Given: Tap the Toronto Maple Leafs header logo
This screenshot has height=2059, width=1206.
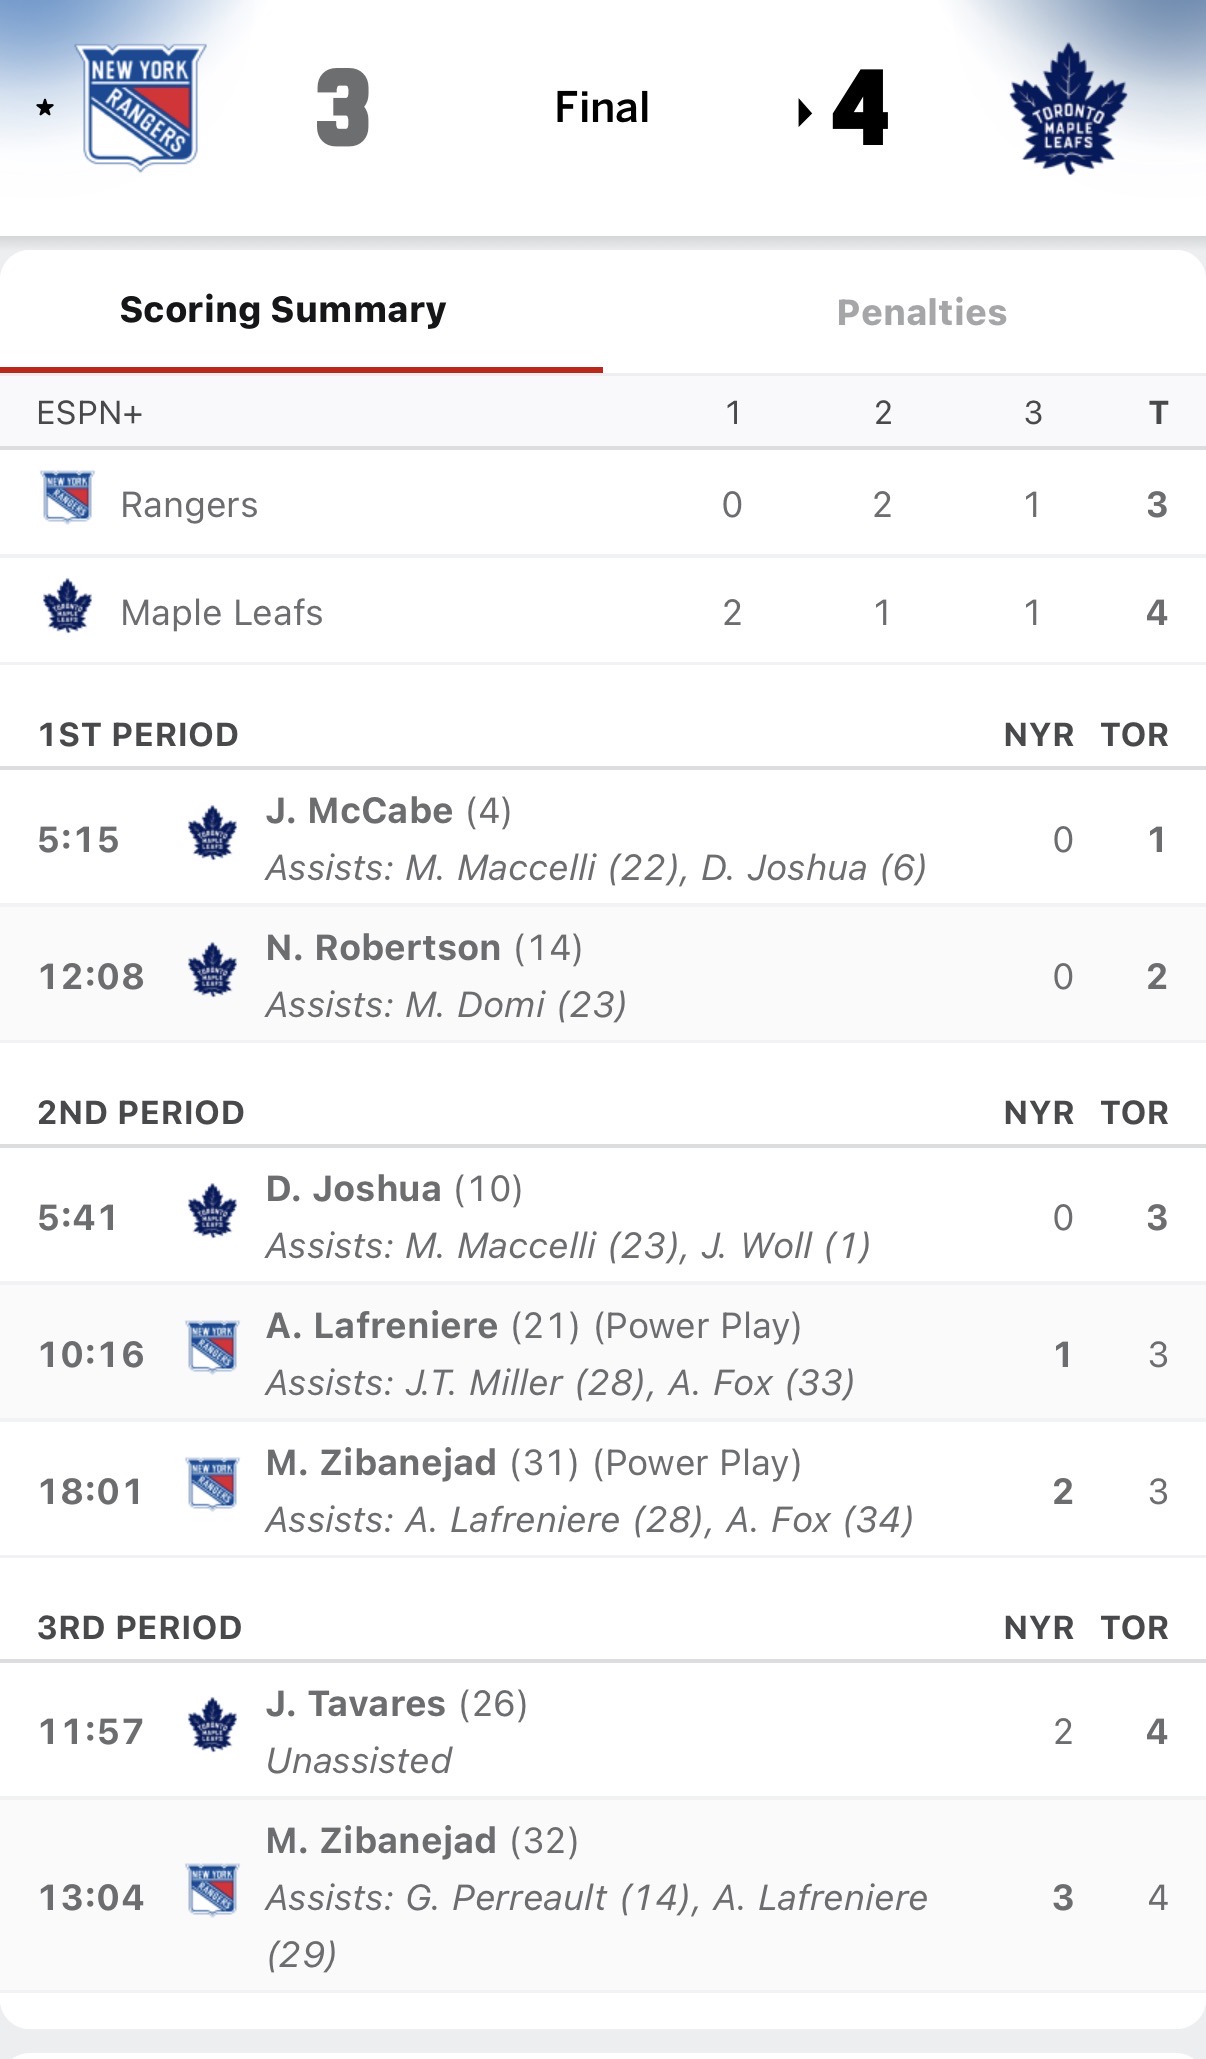Looking at the screenshot, I should (1067, 108).
